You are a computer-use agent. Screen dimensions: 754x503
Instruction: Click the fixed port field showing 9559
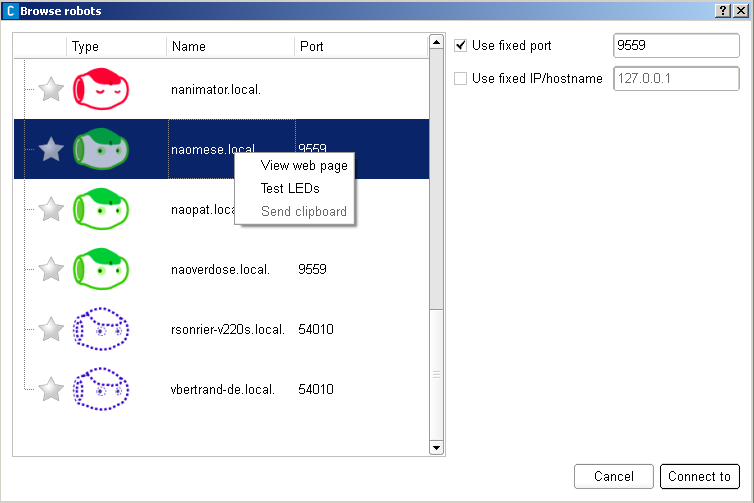point(675,46)
